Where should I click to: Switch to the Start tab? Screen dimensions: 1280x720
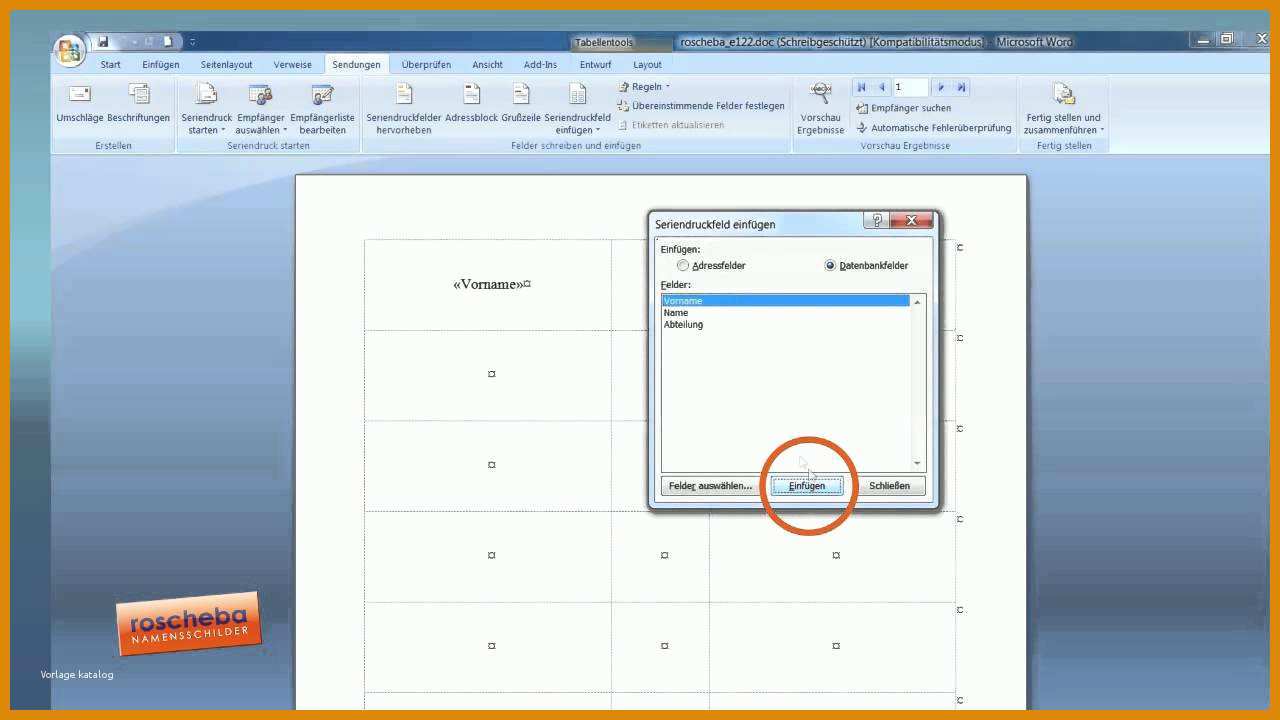[x=110, y=65]
